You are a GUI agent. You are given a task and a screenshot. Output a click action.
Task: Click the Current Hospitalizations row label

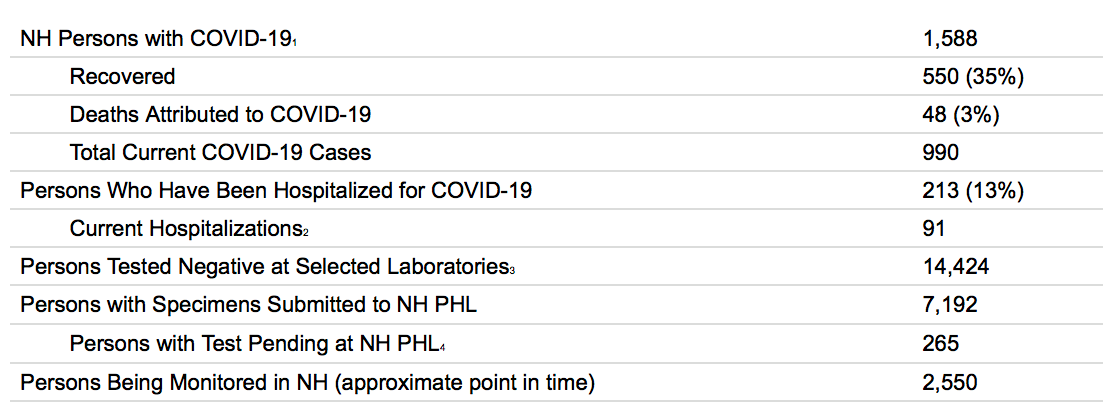click(186, 229)
